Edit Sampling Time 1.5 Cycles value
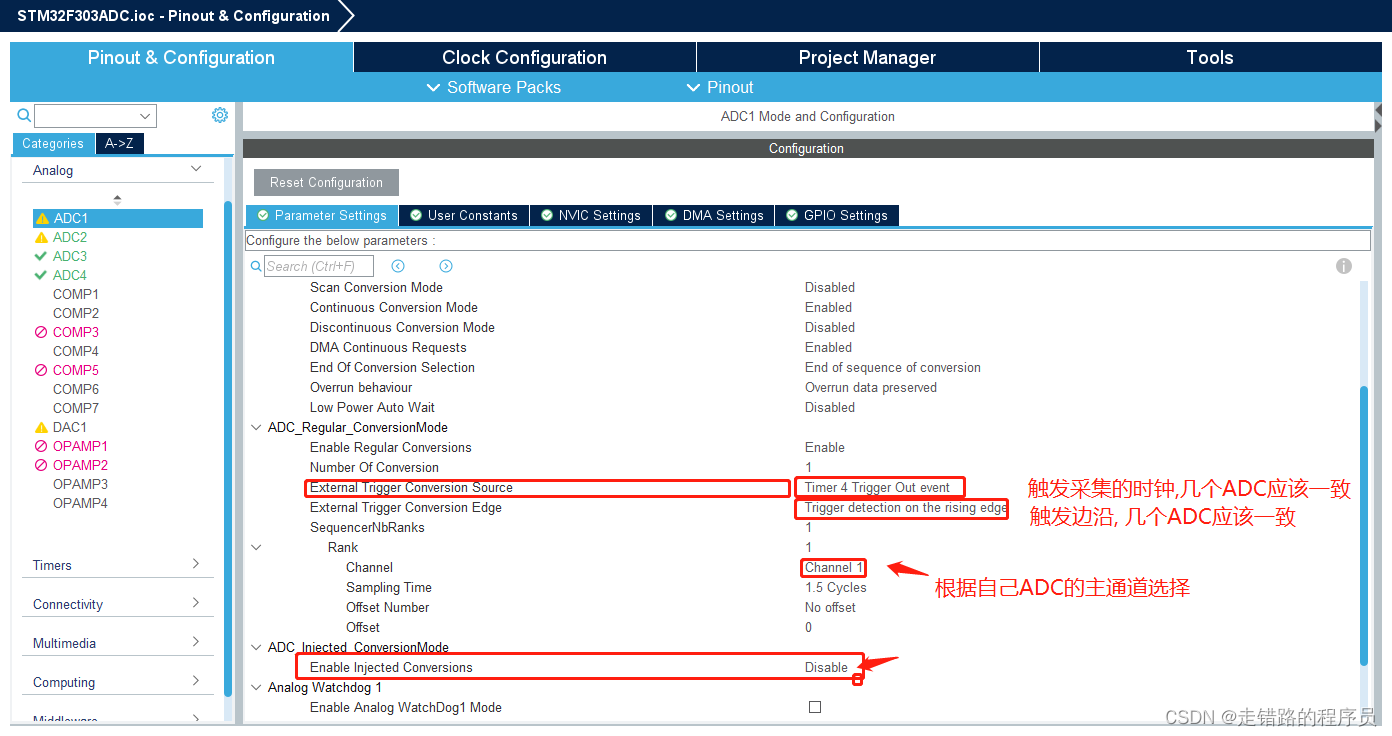Screen dimensions: 1392x736 (836, 587)
